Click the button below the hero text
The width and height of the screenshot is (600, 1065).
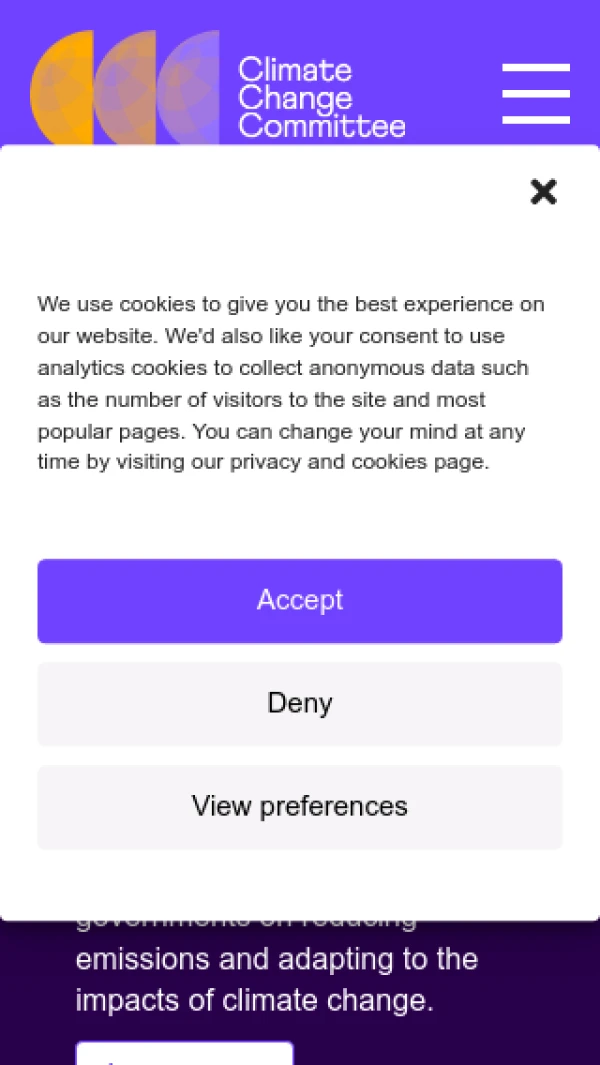185,1058
